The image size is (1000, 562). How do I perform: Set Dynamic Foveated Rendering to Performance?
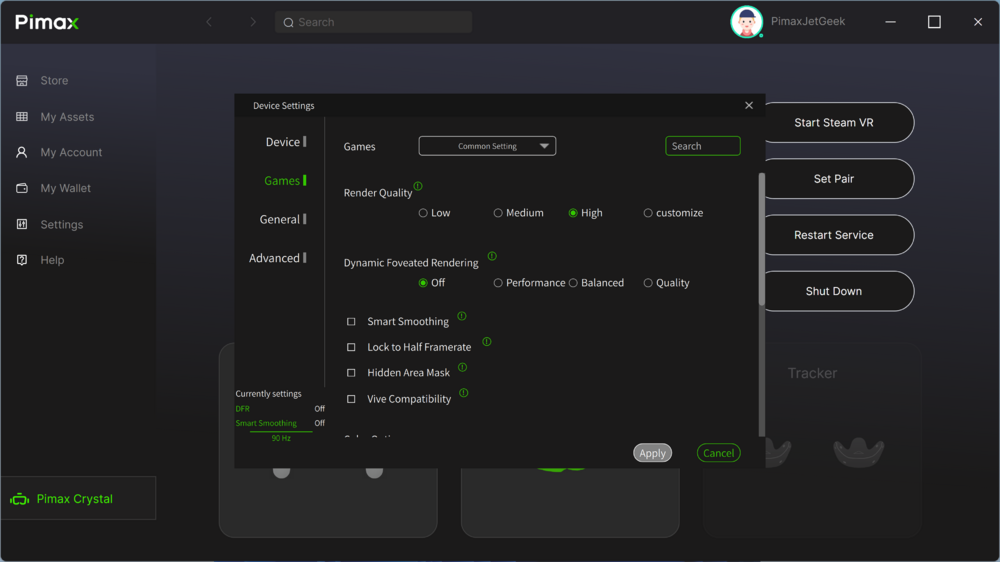tap(497, 283)
